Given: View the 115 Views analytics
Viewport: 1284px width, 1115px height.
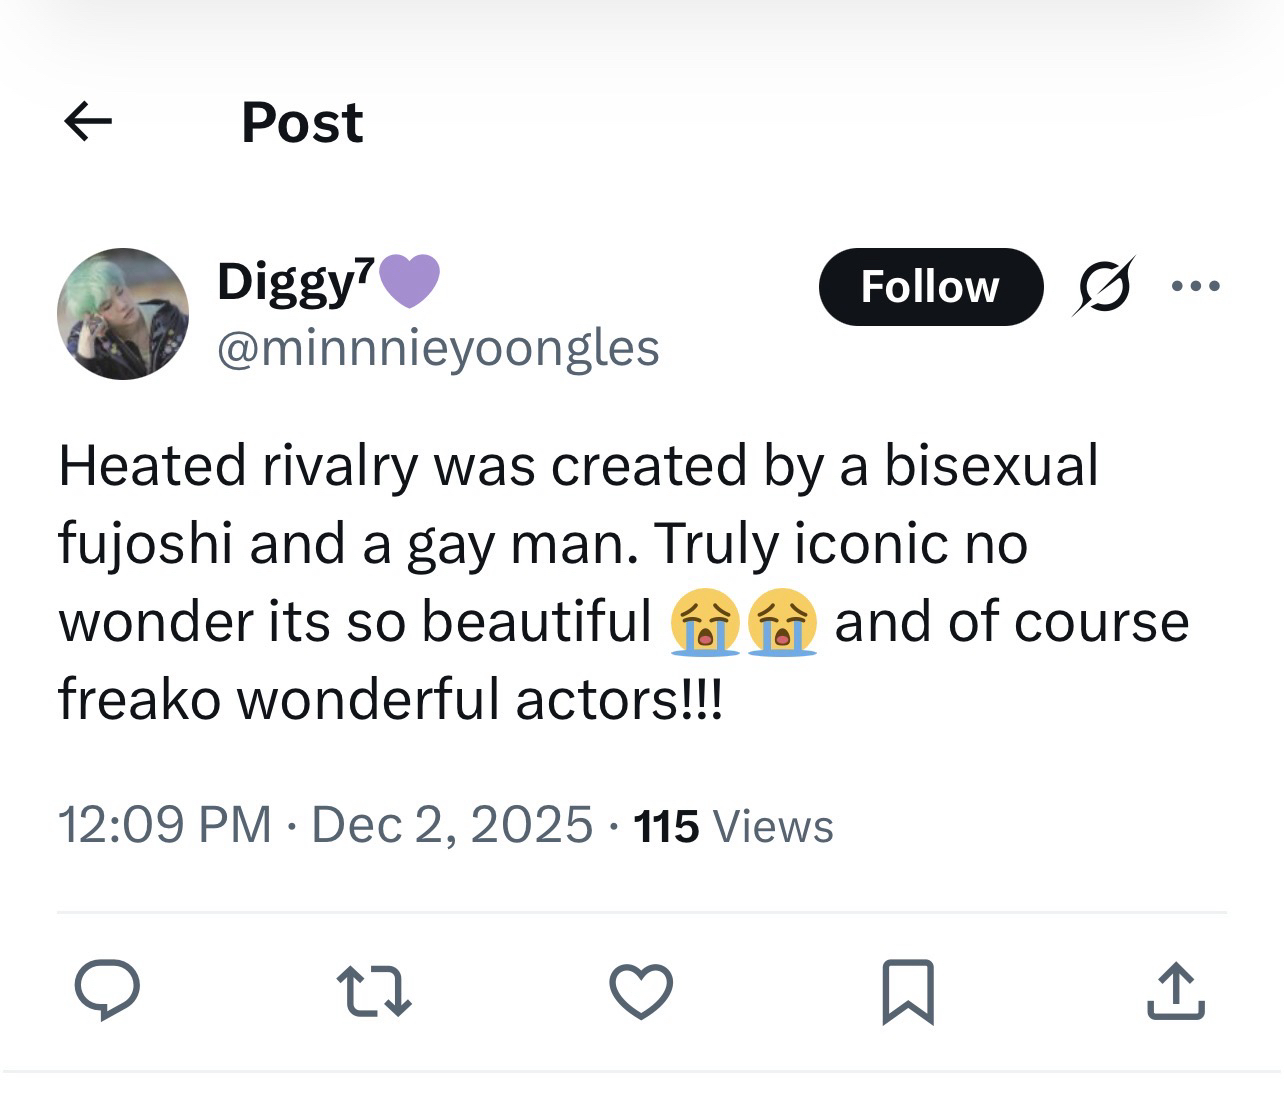Looking at the screenshot, I should 734,827.
